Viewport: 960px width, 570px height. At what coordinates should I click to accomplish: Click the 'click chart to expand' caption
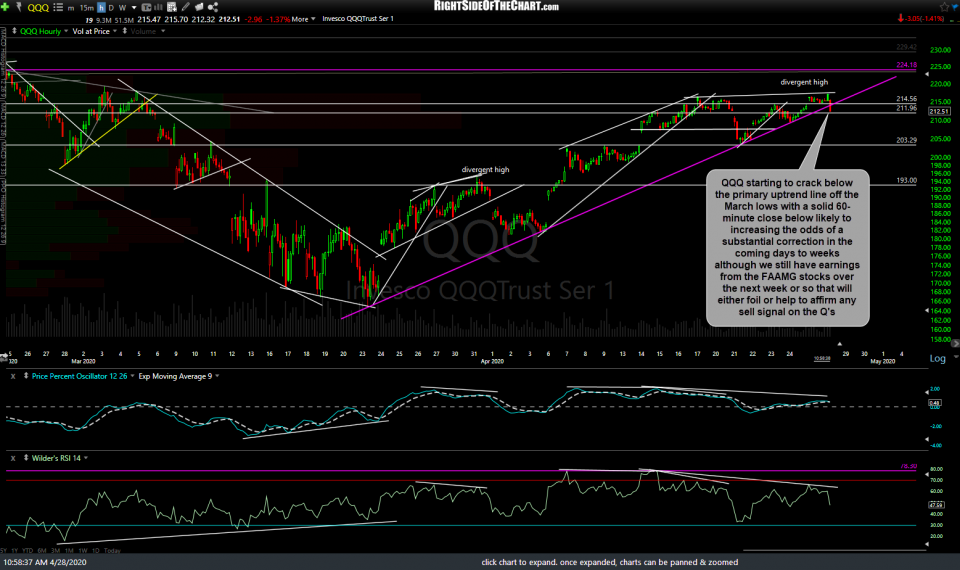pyautogui.click(x=609, y=562)
